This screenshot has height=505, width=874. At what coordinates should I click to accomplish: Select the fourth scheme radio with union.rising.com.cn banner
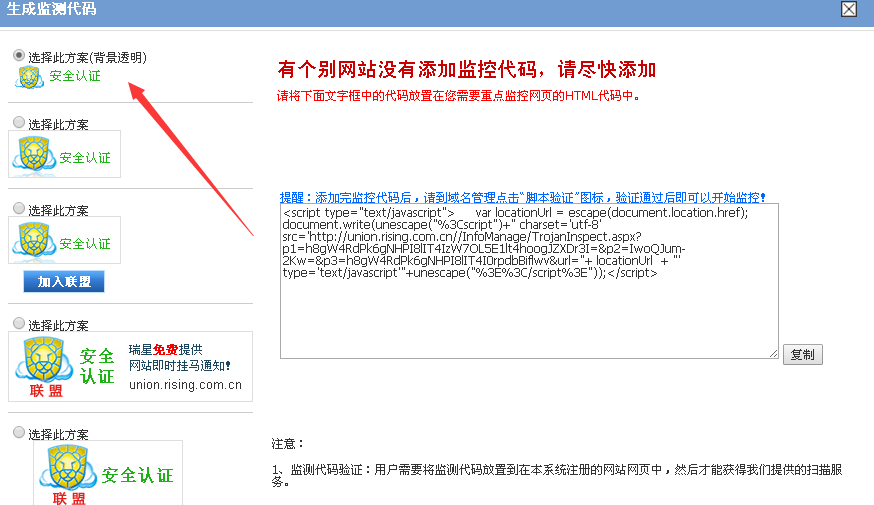click(19, 323)
